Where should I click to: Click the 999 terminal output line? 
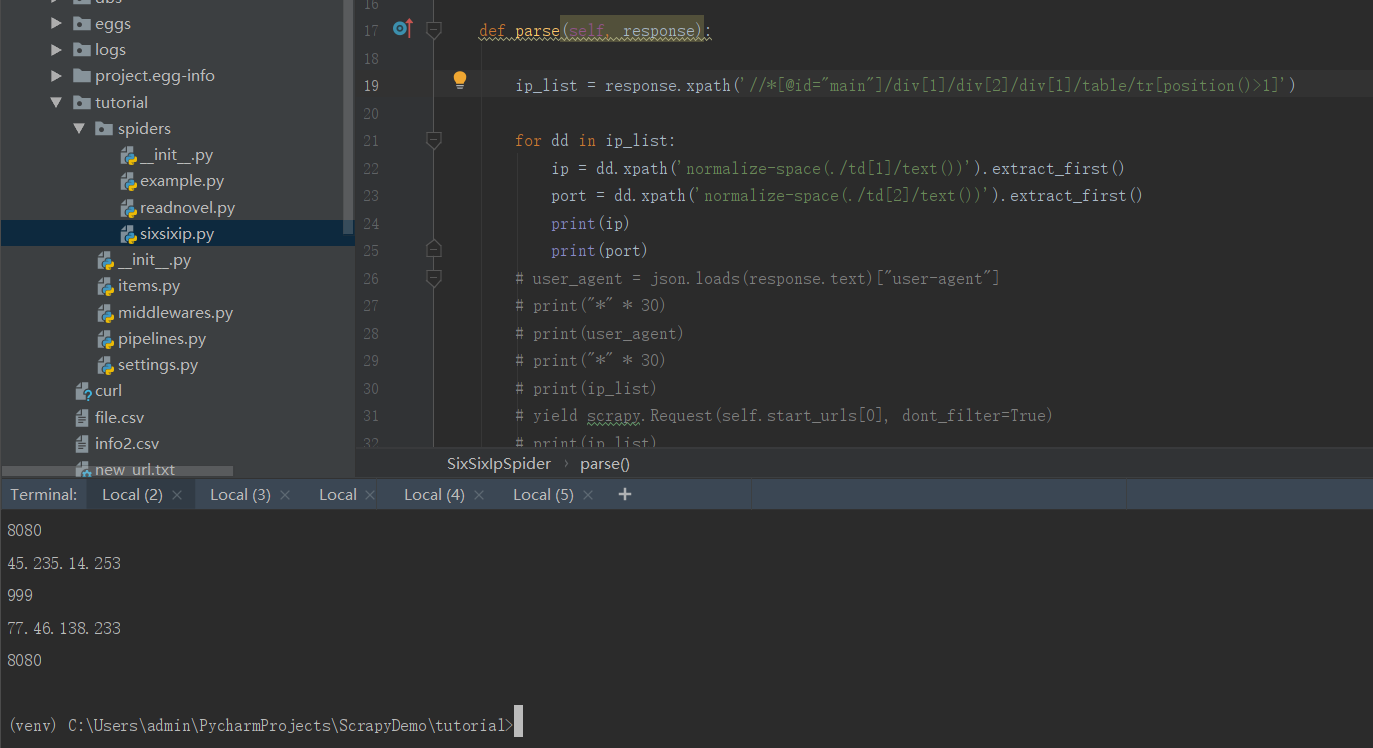20,595
